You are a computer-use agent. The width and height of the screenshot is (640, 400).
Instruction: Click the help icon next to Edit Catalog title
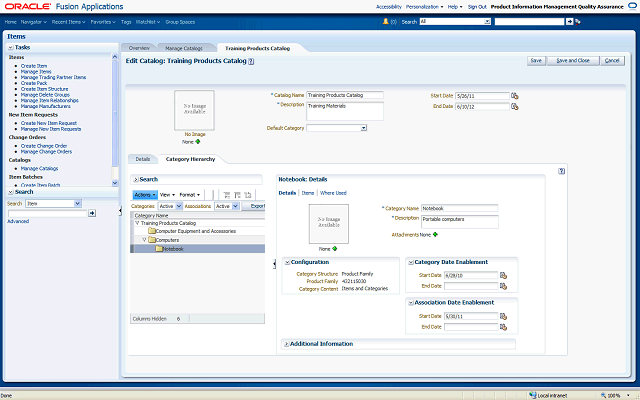251,61
